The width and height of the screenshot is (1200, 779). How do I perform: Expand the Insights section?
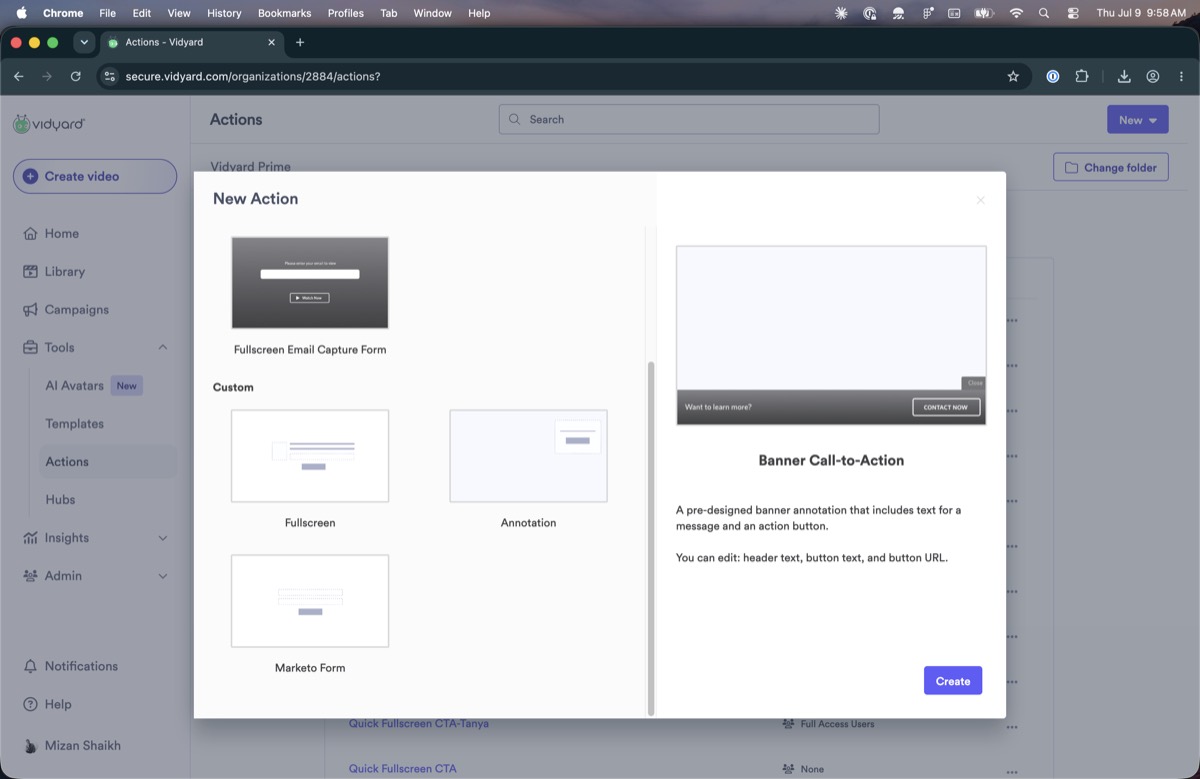(163, 538)
